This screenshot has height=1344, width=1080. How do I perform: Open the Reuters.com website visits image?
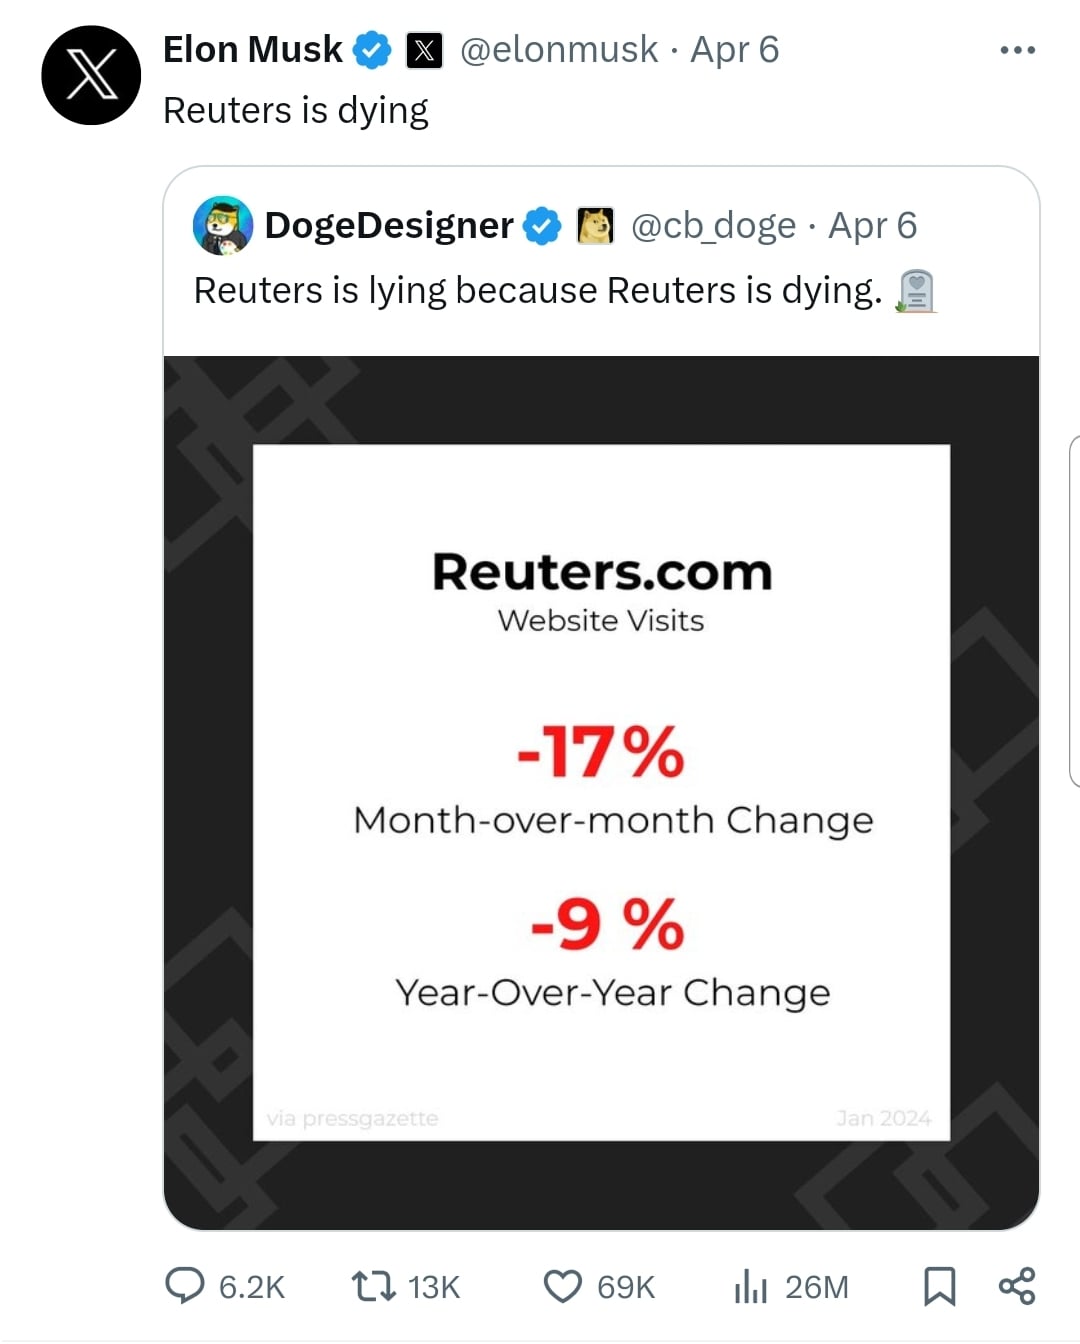tap(601, 793)
